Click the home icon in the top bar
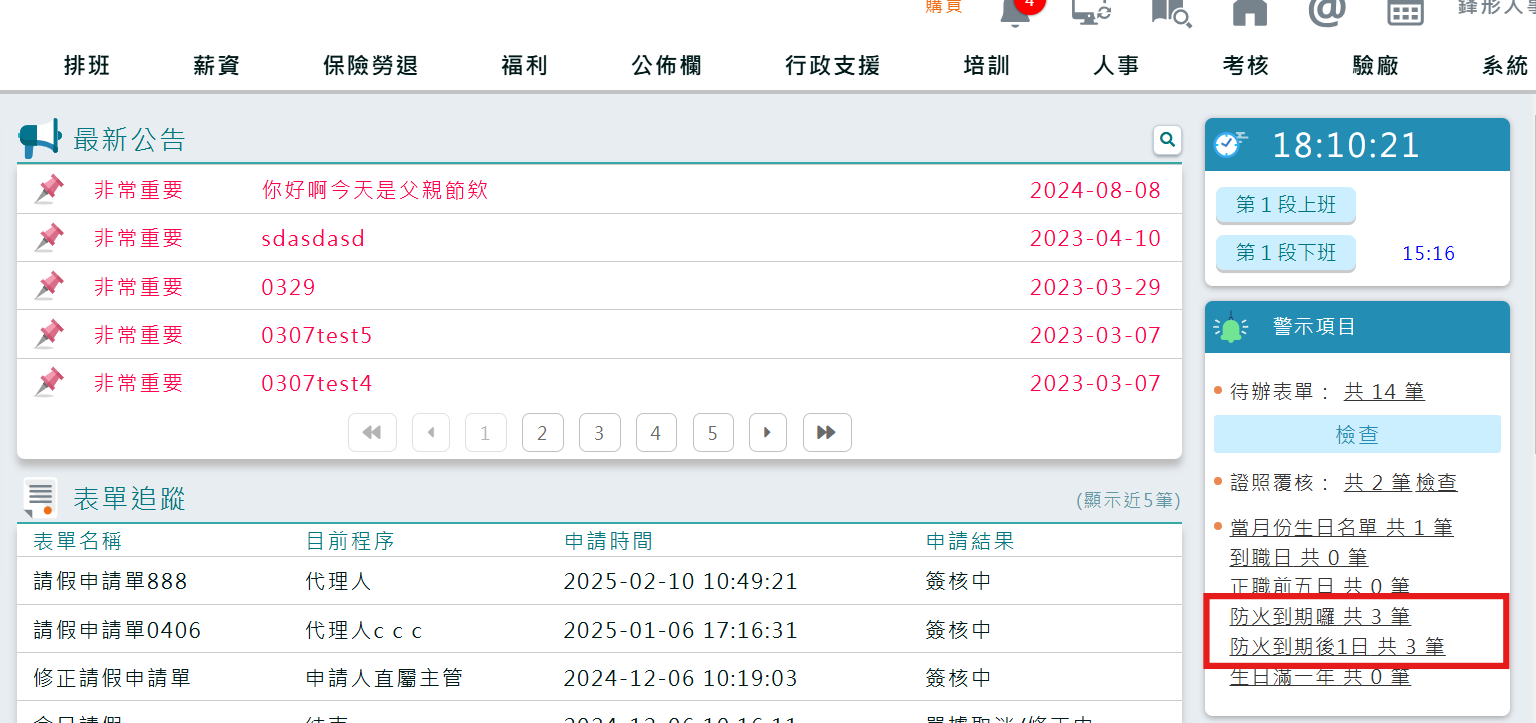 coord(1248,12)
